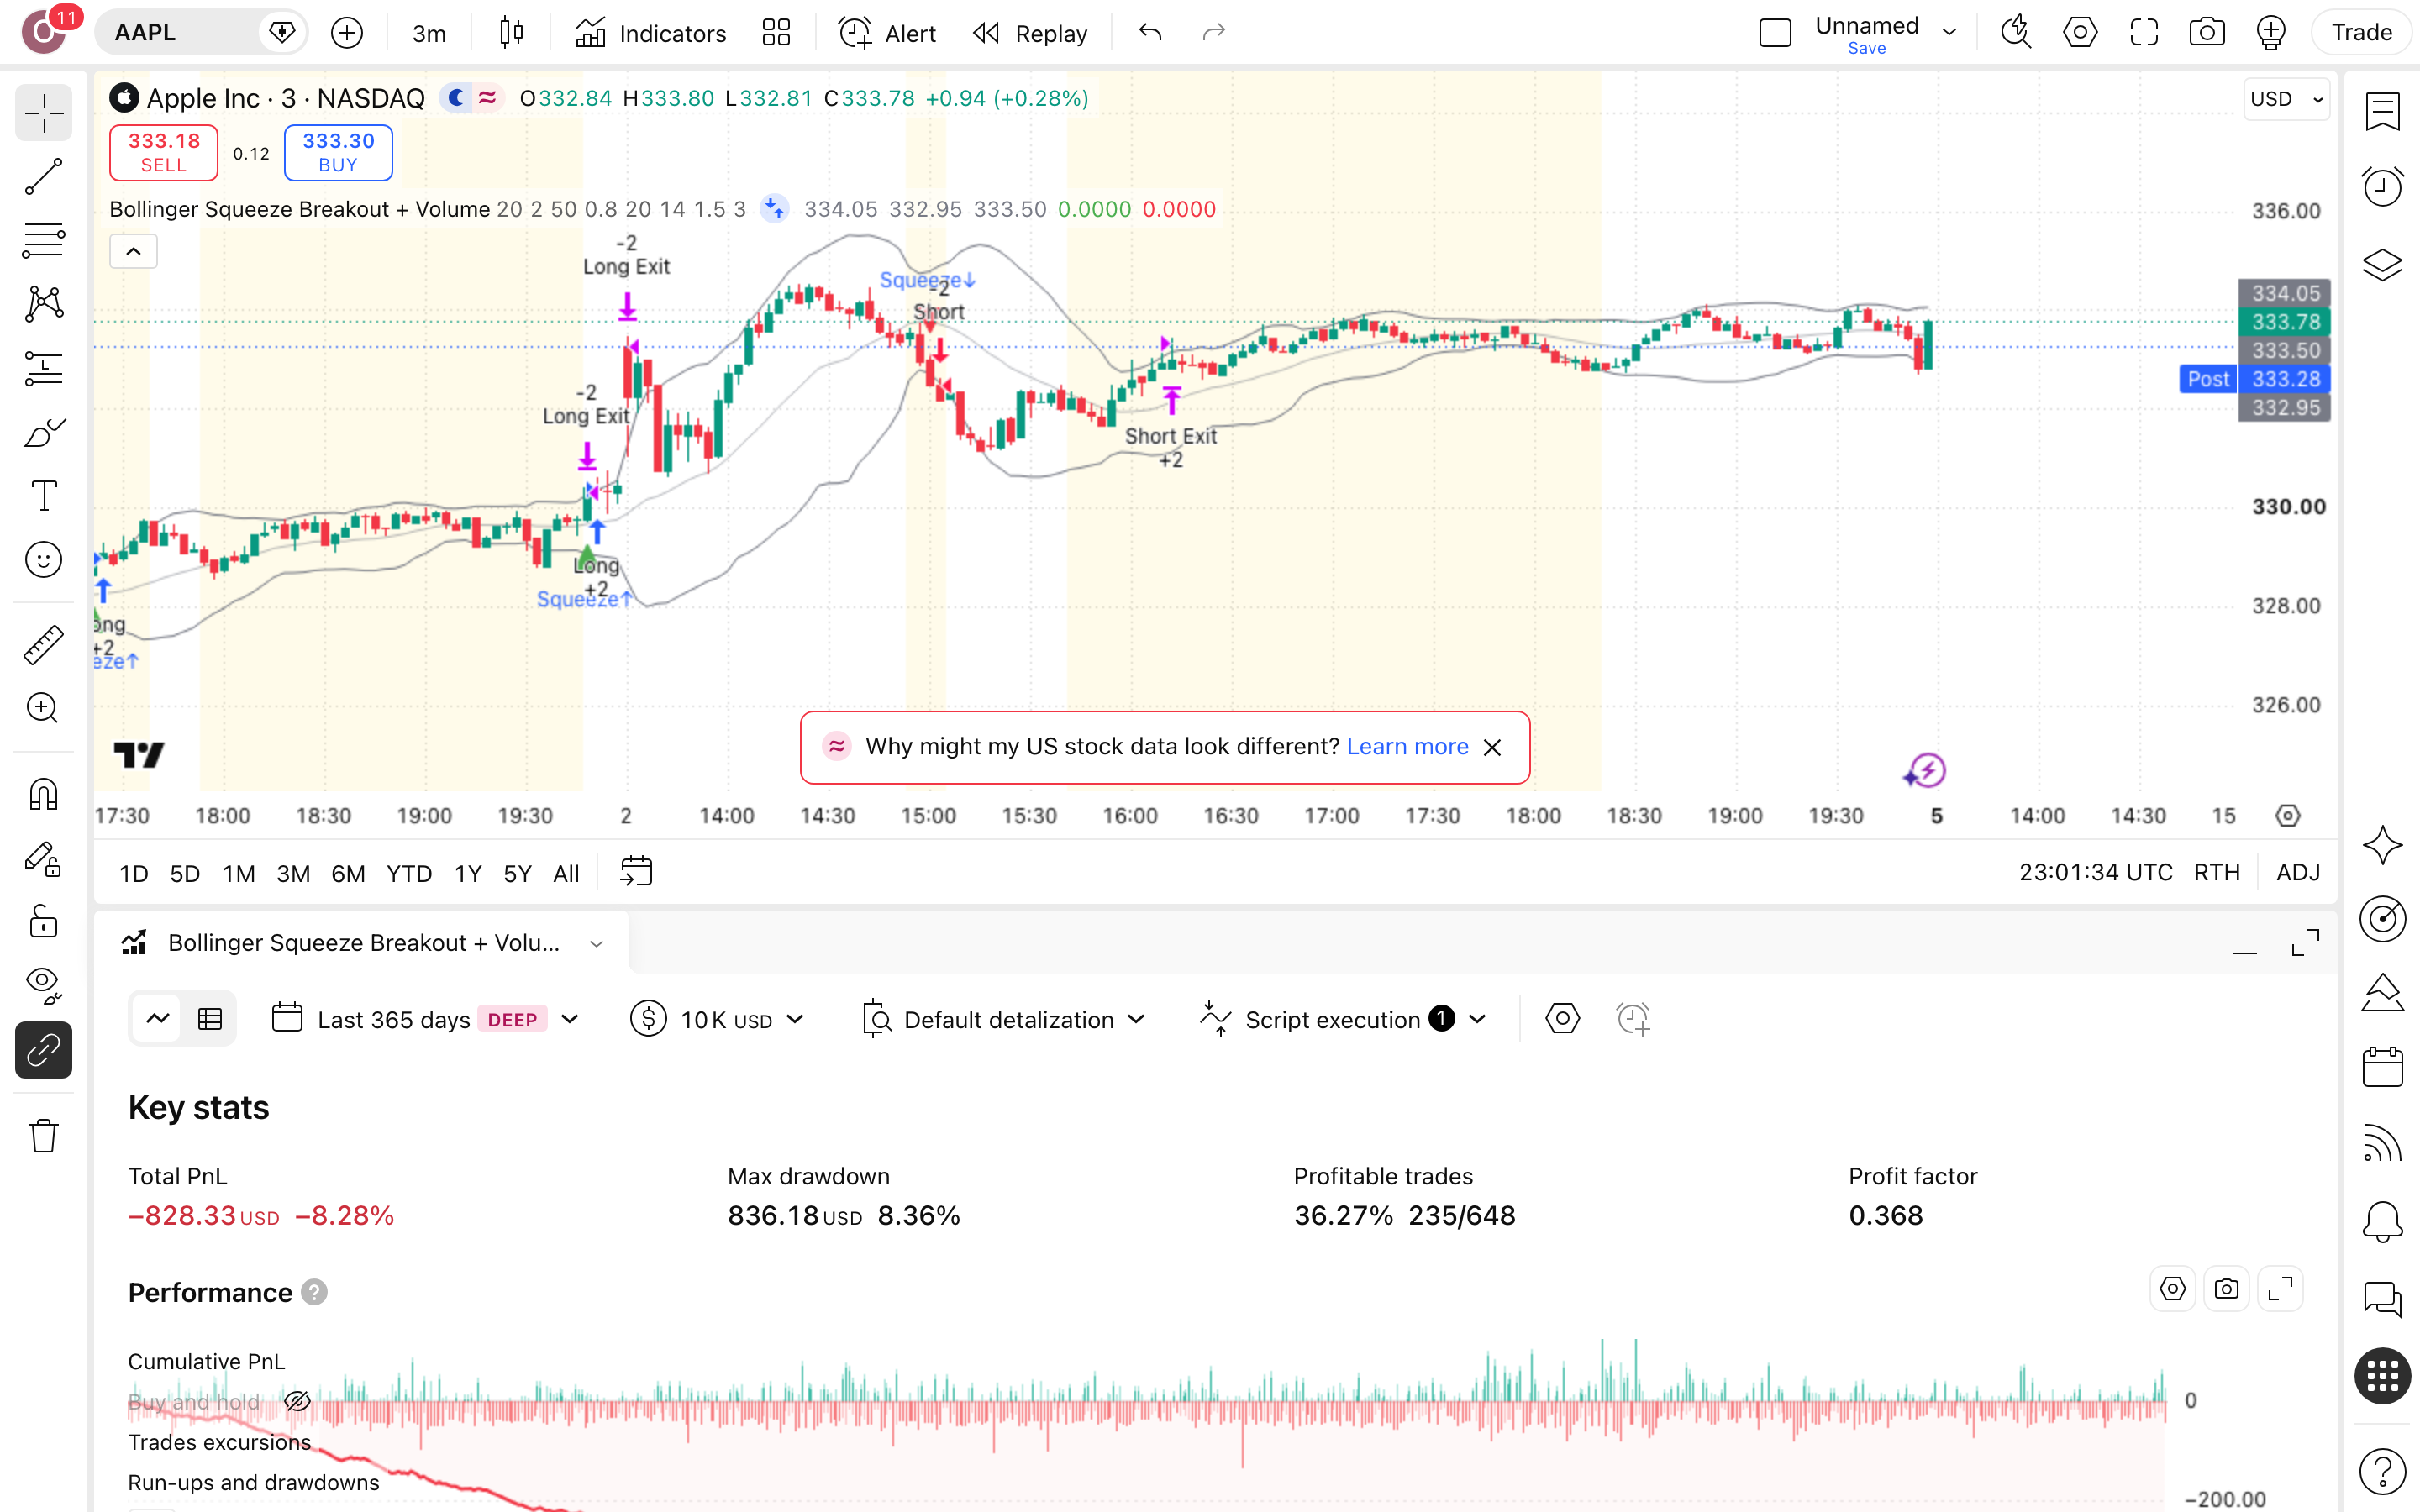Expand Default detalization dropdown
The width and height of the screenshot is (2420, 1512).
1003,1019
